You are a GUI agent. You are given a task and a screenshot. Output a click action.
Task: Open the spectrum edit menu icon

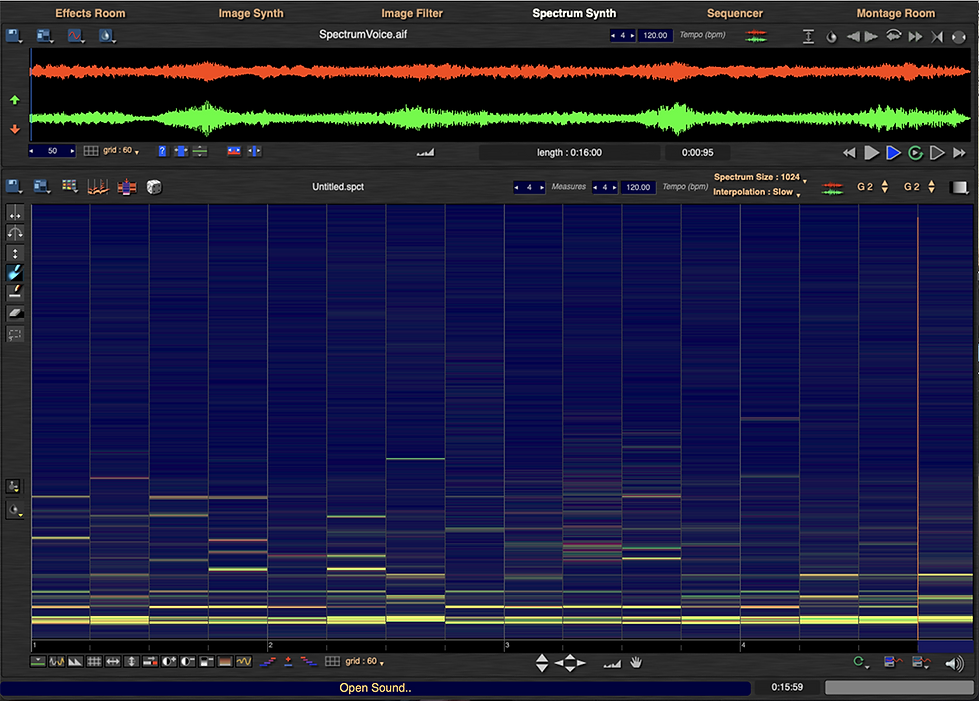(x=42, y=187)
